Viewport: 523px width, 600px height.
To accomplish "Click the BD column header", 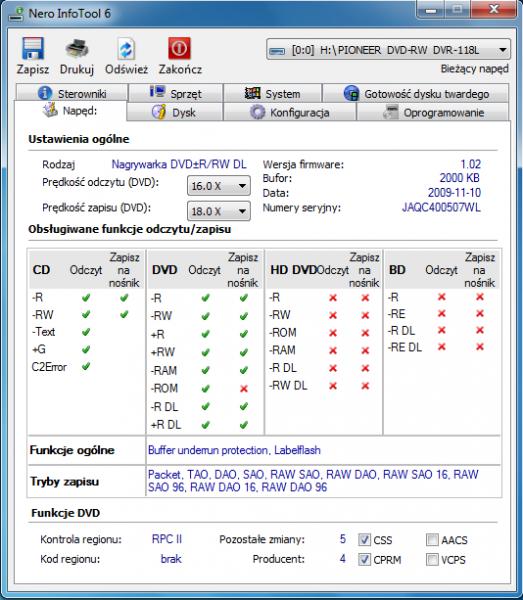I will coord(397,270).
